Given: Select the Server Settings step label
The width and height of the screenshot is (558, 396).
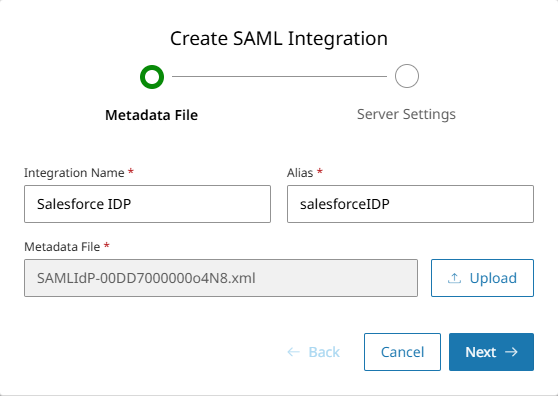Looking at the screenshot, I should [x=406, y=114].
